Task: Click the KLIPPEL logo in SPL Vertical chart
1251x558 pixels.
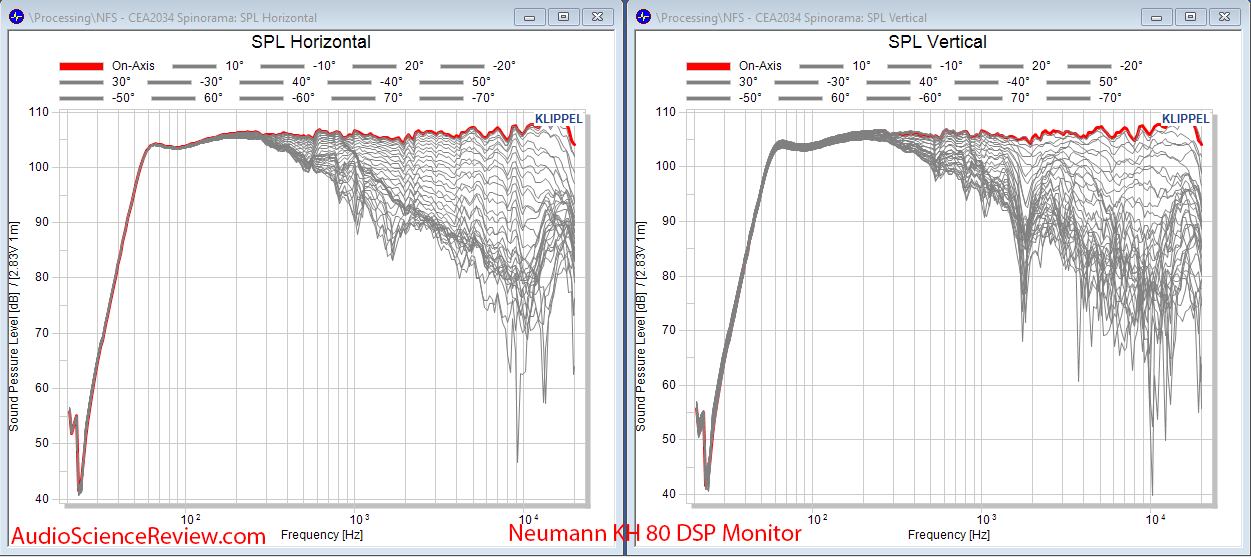Action: (x=1185, y=118)
